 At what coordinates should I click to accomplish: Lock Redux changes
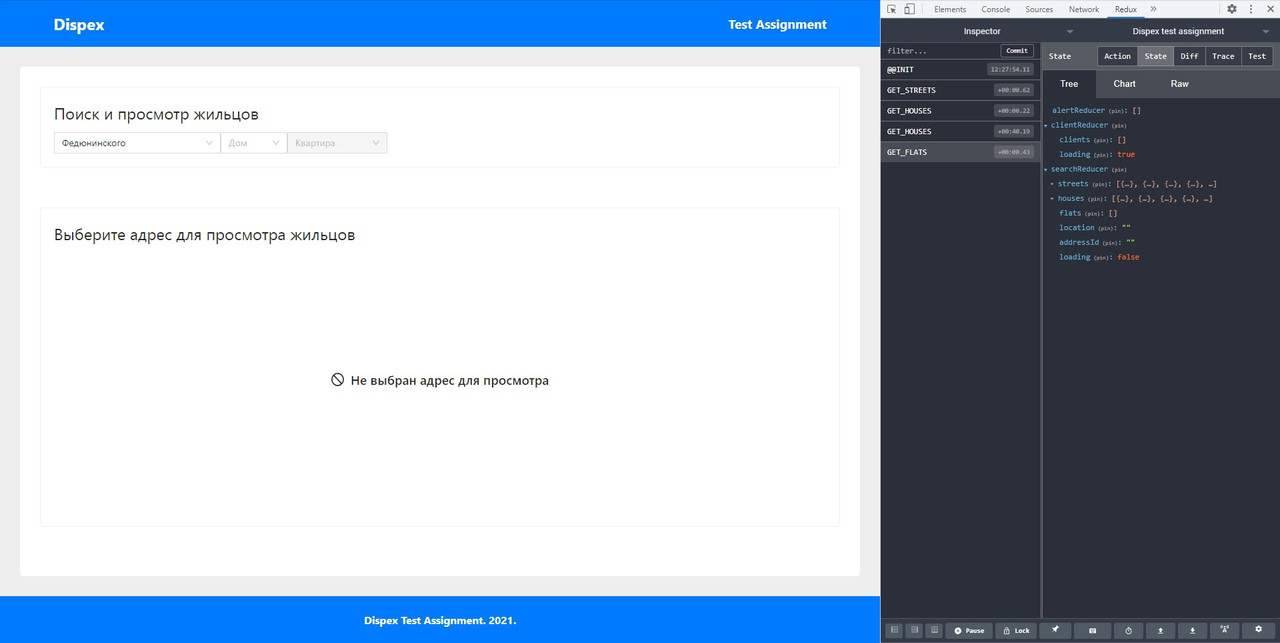(1016, 630)
